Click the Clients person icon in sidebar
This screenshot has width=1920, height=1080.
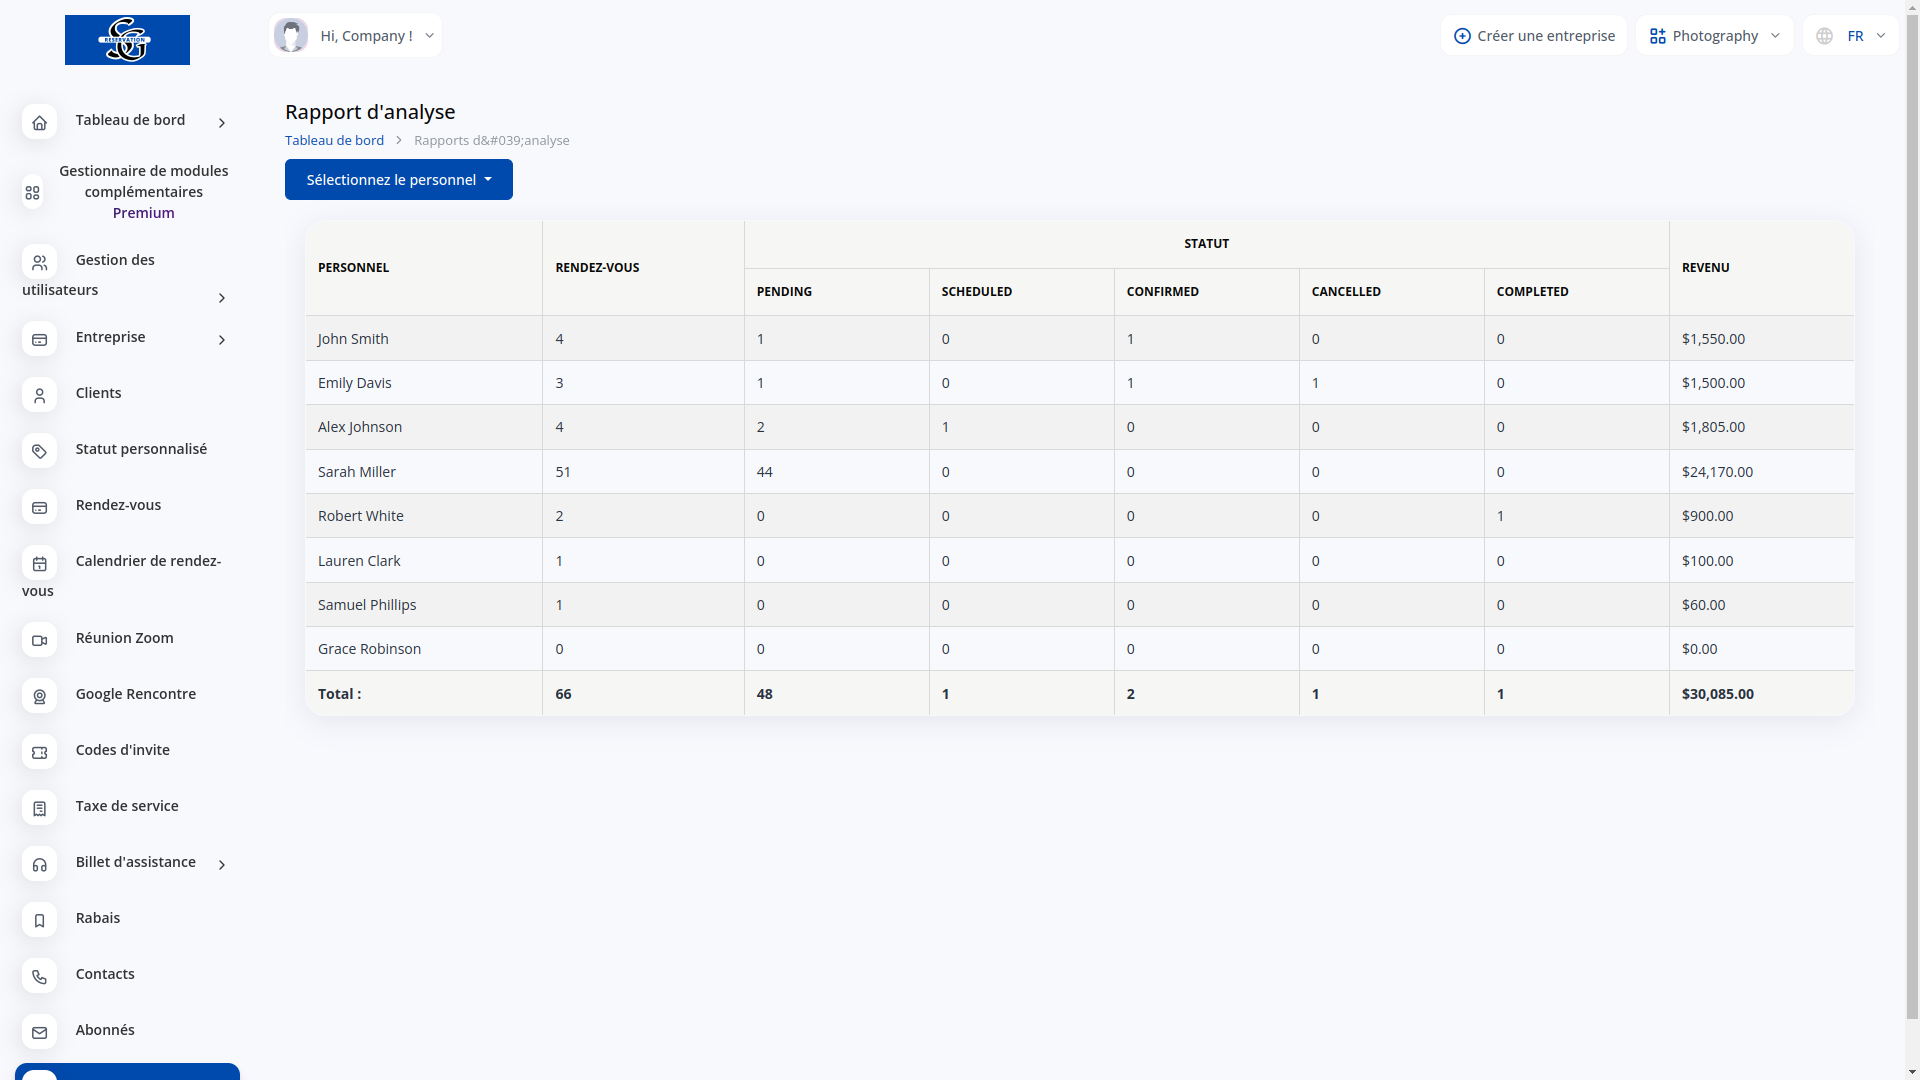point(39,396)
